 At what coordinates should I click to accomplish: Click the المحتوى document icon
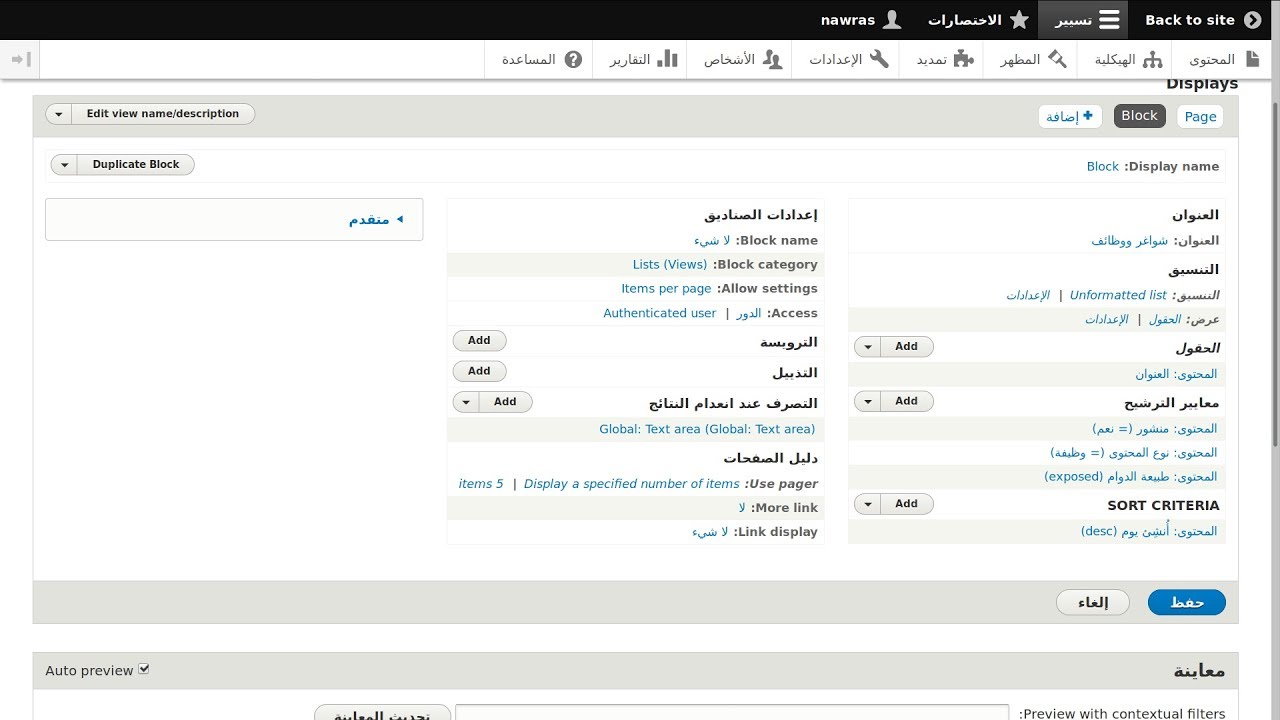[1252, 59]
